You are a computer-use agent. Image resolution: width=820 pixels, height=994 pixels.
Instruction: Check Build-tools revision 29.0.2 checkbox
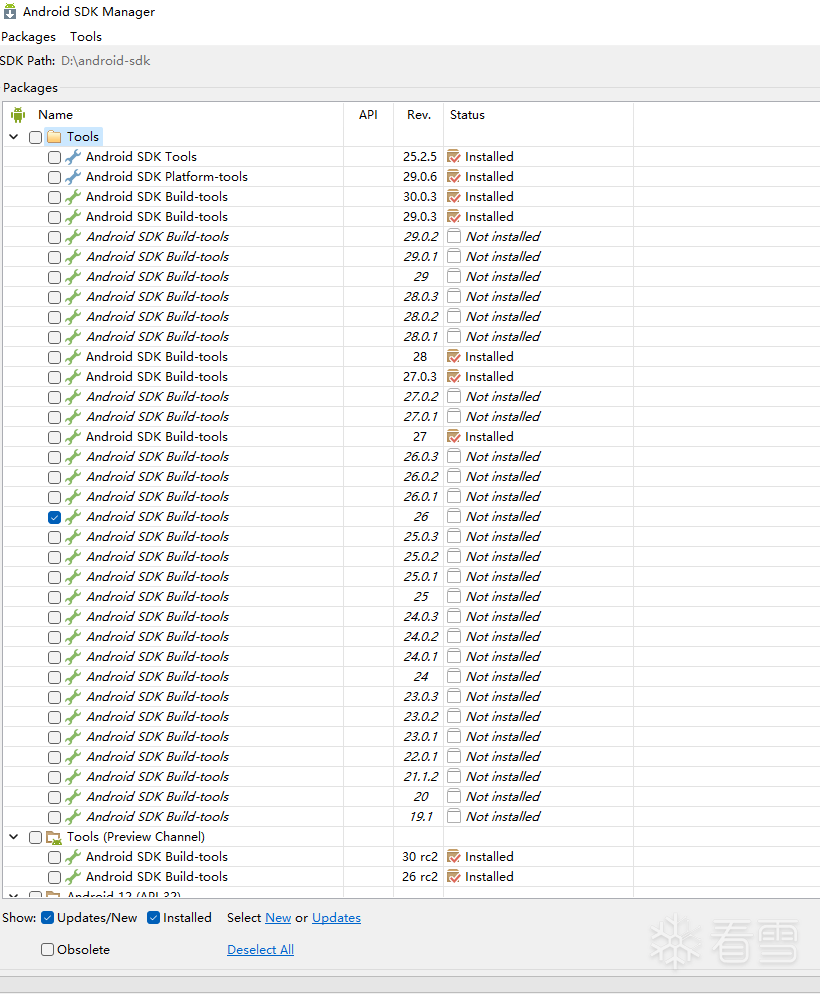(54, 237)
